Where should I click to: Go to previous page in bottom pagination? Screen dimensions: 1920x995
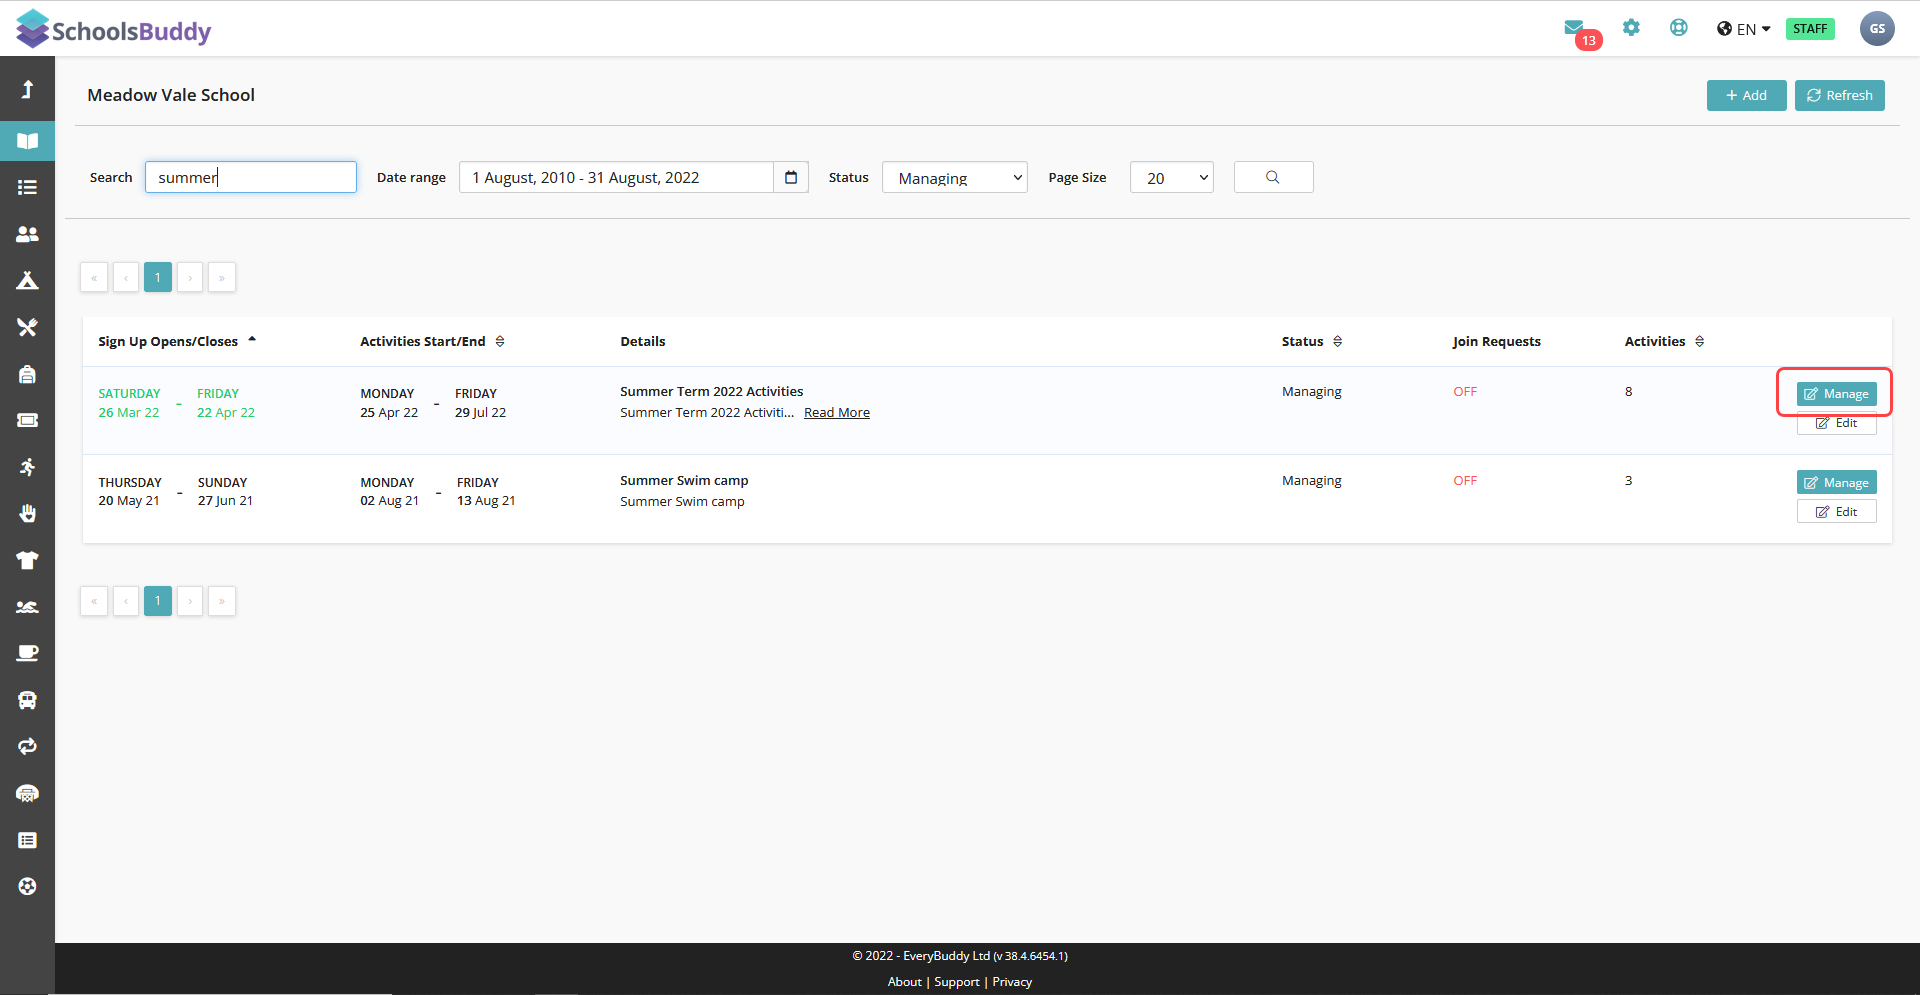pyautogui.click(x=126, y=601)
